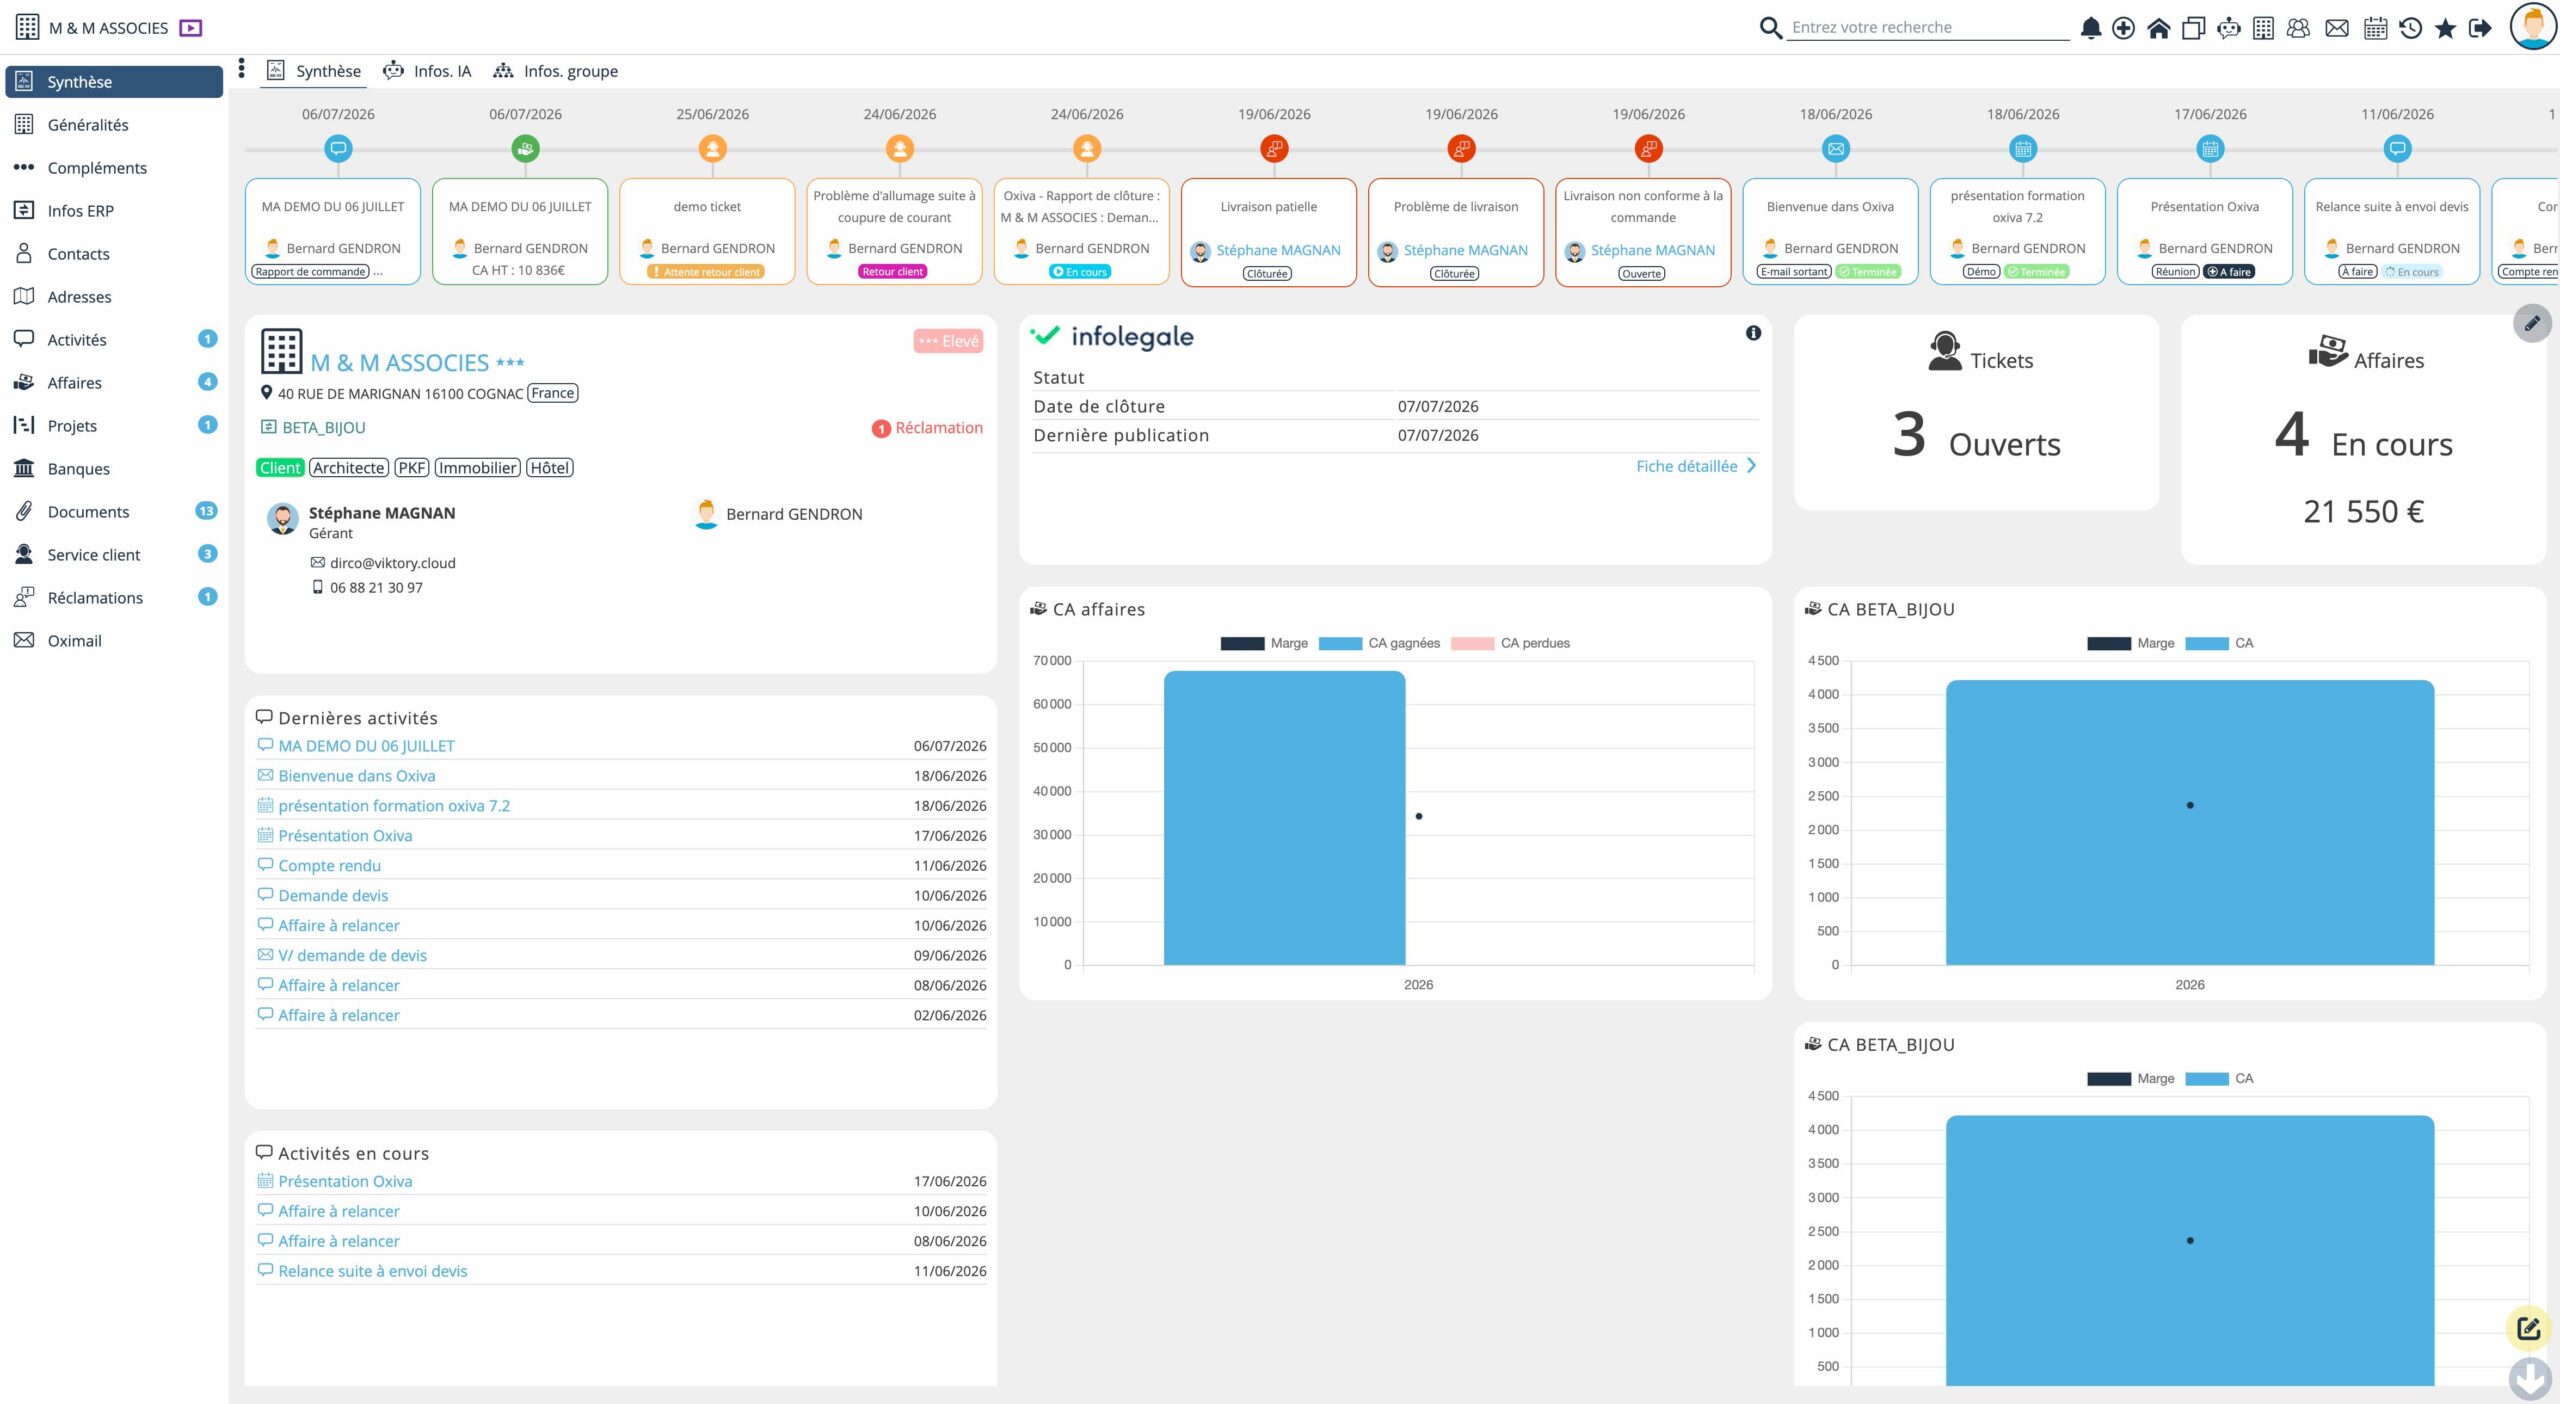Image resolution: width=2560 pixels, height=1404 pixels.
Task: Click the CA affaires blue bar for 2026
Action: (1284, 818)
